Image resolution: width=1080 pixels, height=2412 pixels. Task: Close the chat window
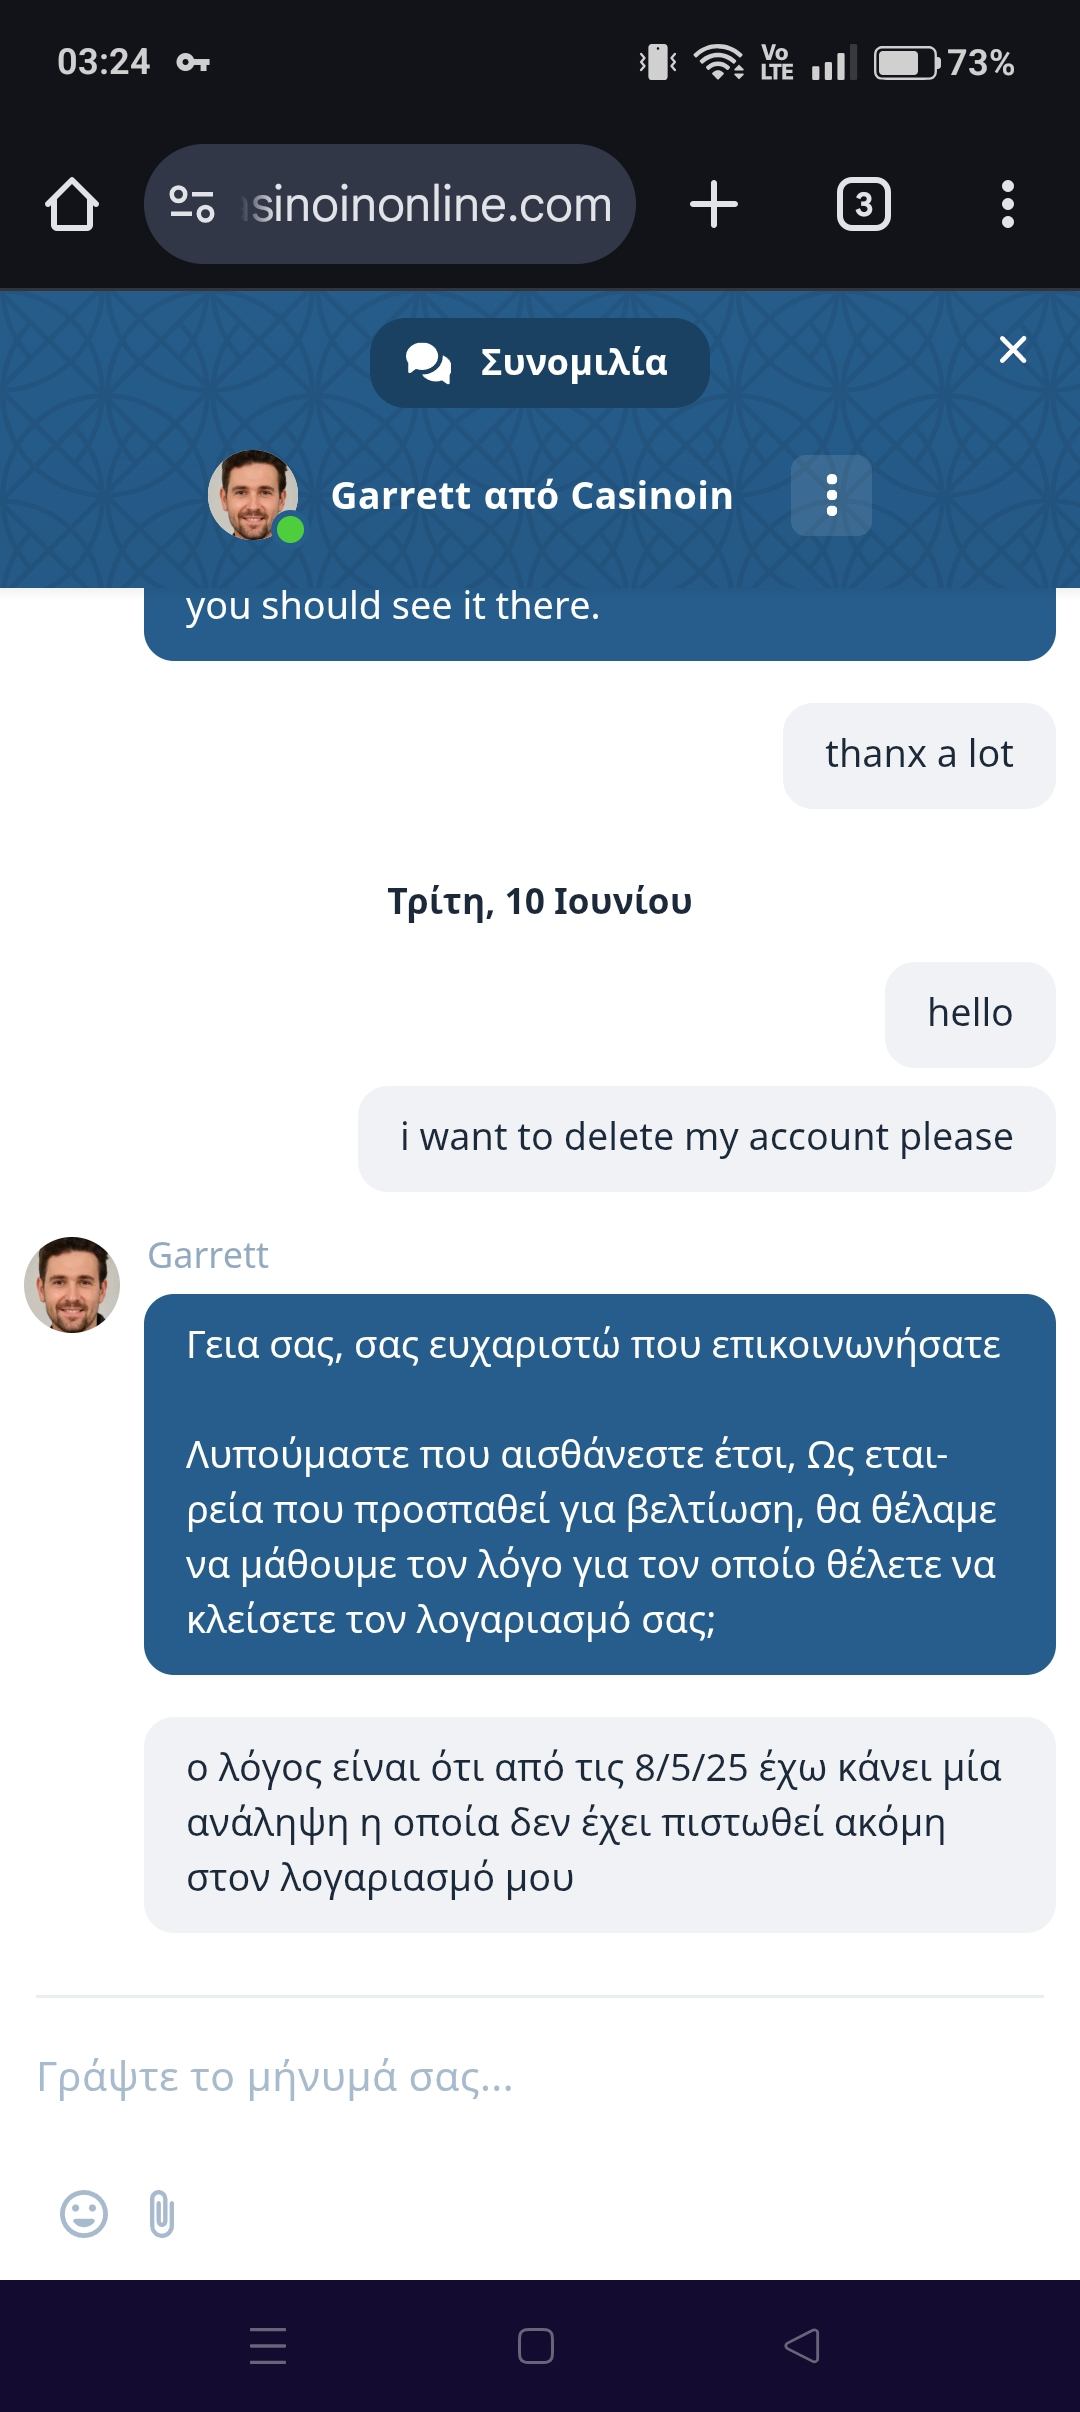click(1012, 350)
